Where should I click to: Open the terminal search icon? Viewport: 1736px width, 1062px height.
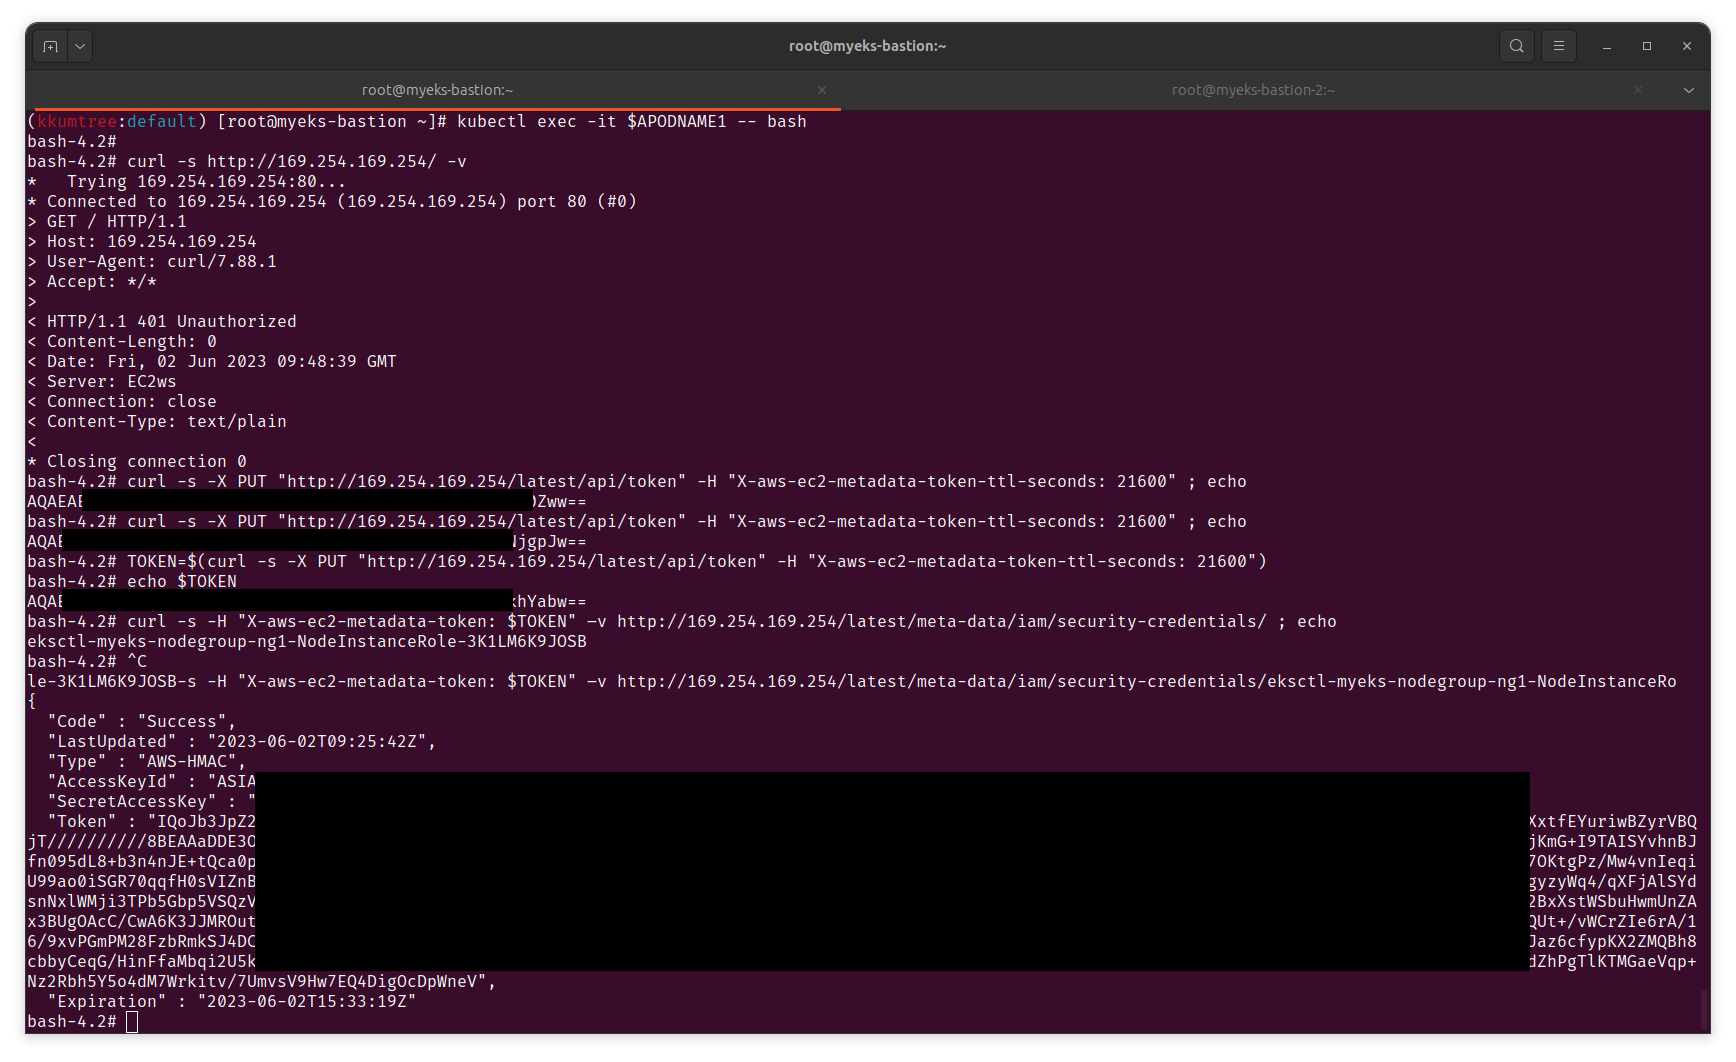[x=1516, y=46]
